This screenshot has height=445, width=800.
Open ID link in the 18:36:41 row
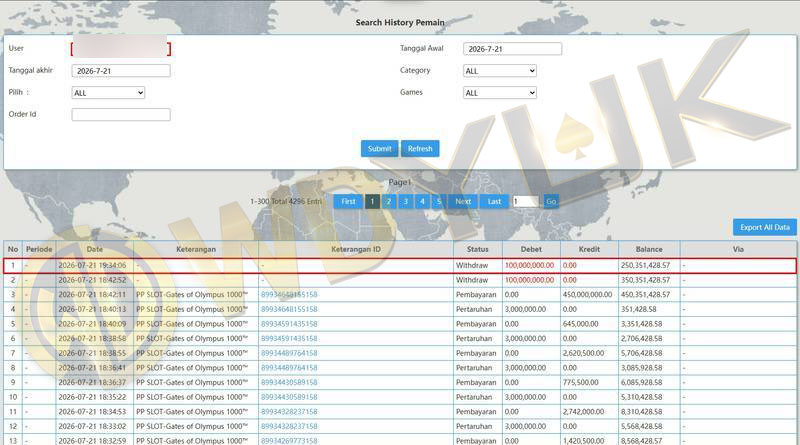[289, 368]
